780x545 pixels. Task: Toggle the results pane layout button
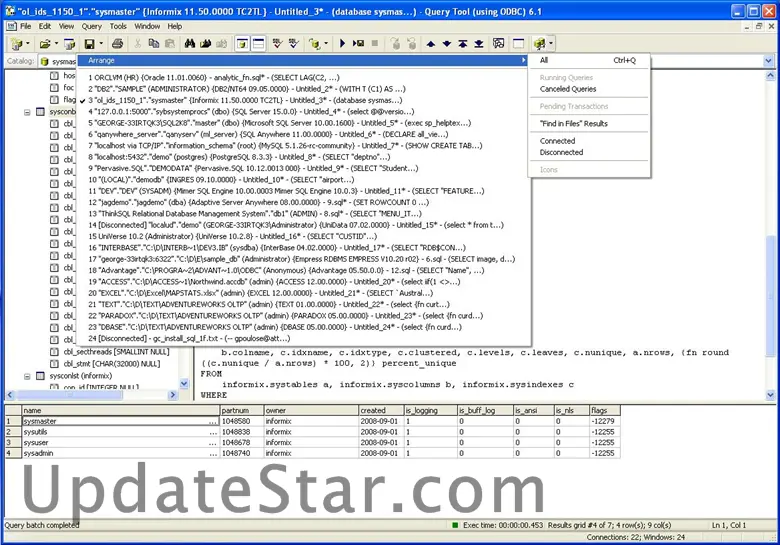(x=258, y=44)
